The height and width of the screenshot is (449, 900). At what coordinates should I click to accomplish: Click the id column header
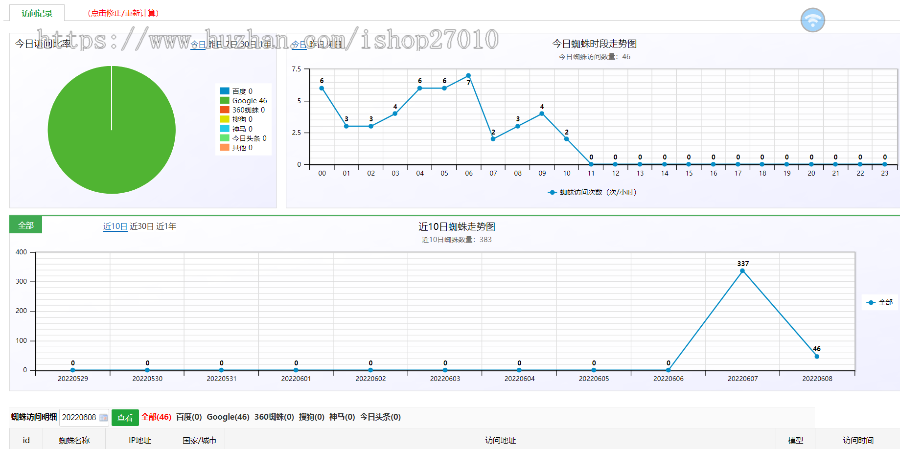(x=26, y=440)
